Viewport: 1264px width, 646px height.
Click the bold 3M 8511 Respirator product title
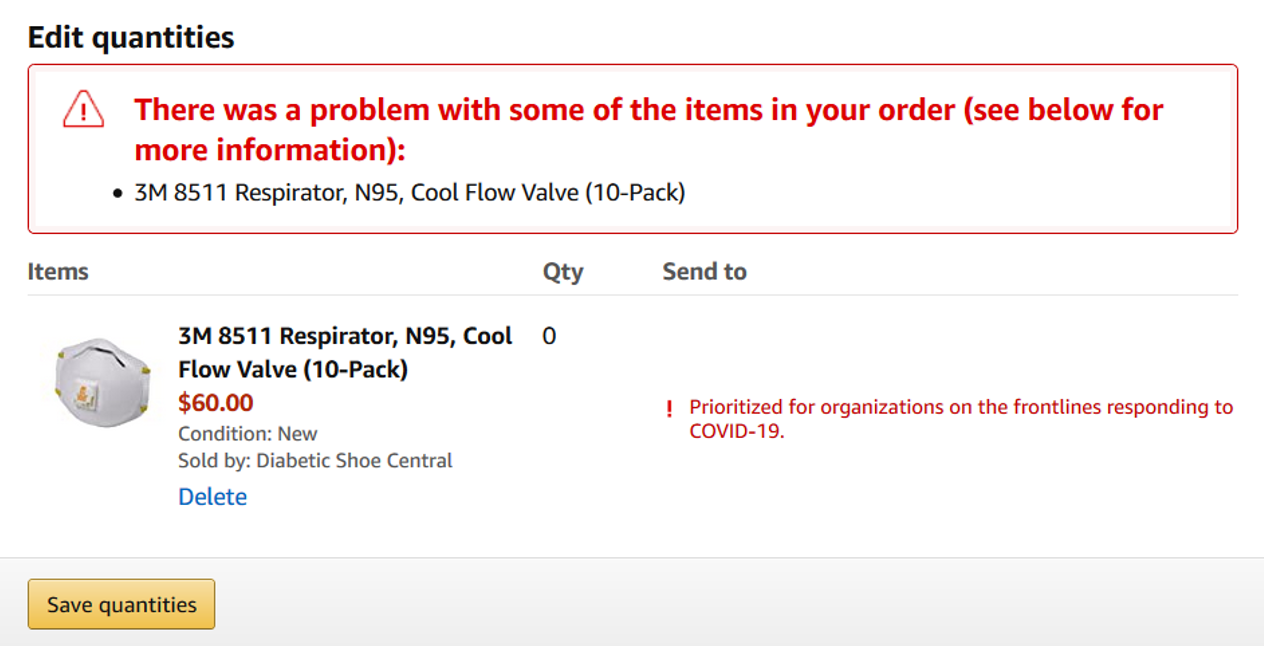tap(345, 352)
